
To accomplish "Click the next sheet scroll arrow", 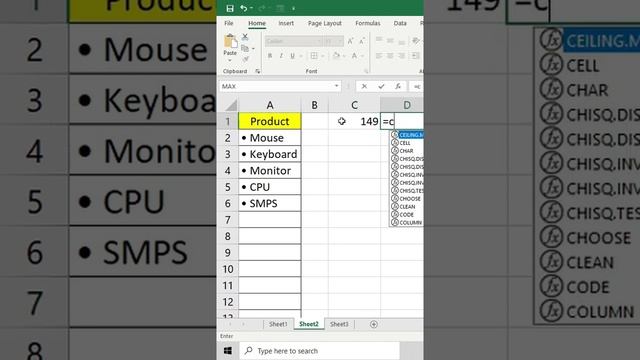I will tap(244, 324).
